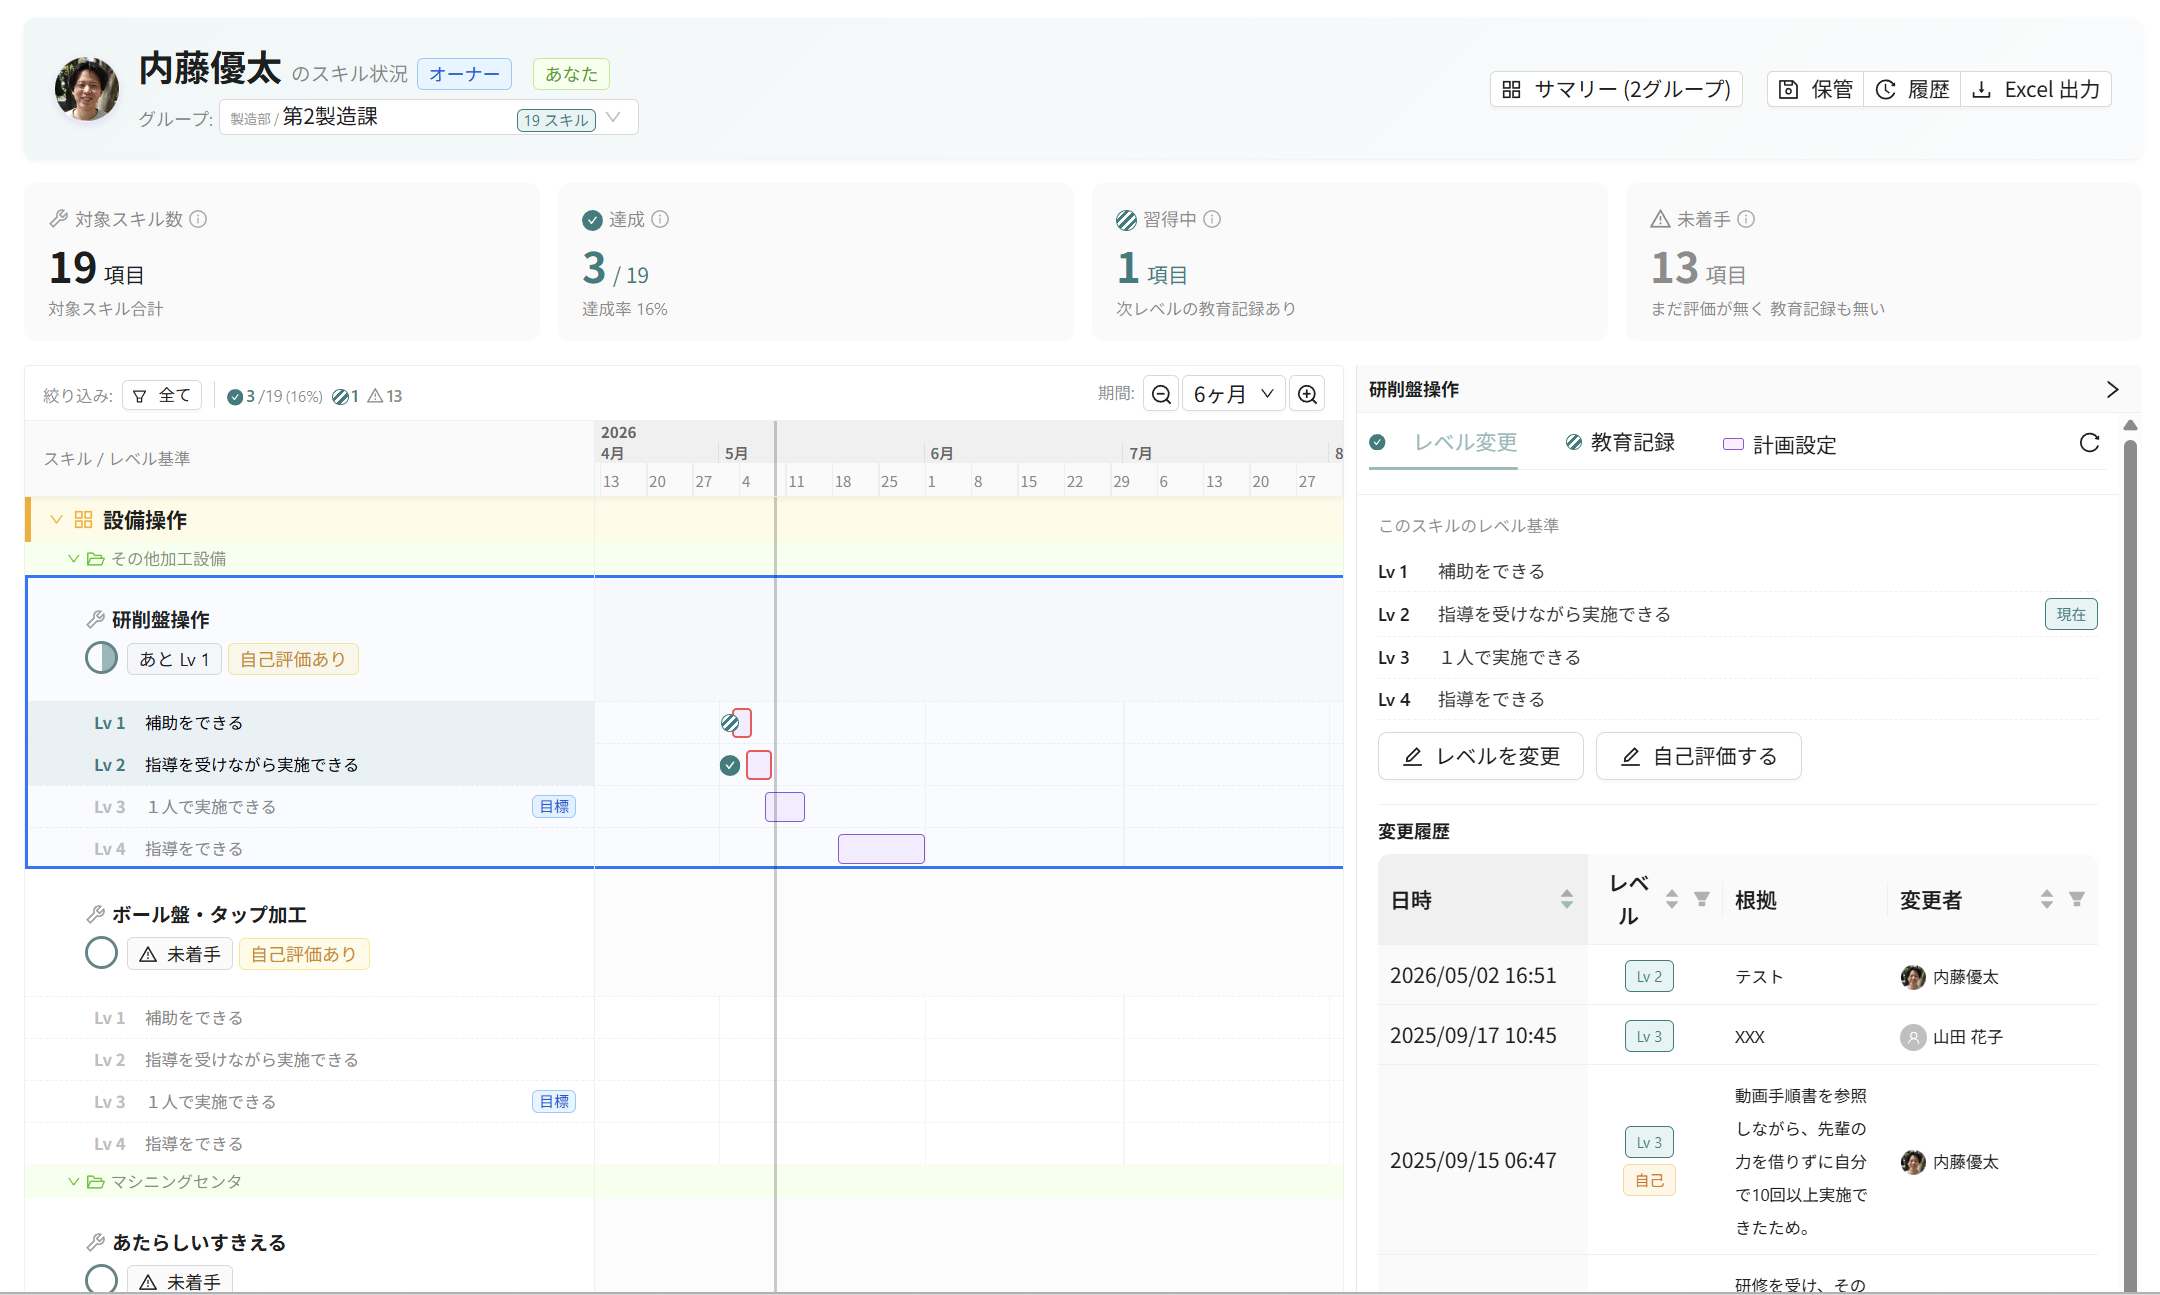Image resolution: width=2160 pixels, height=1295 pixels.
Task: Sort the レベル column
Action: 1672,900
